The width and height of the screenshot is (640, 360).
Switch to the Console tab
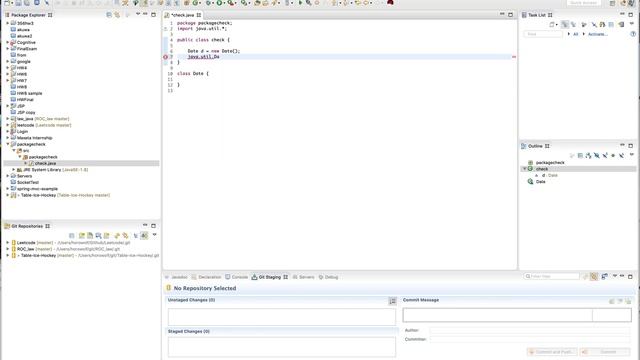pyautogui.click(x=236, y=277)
